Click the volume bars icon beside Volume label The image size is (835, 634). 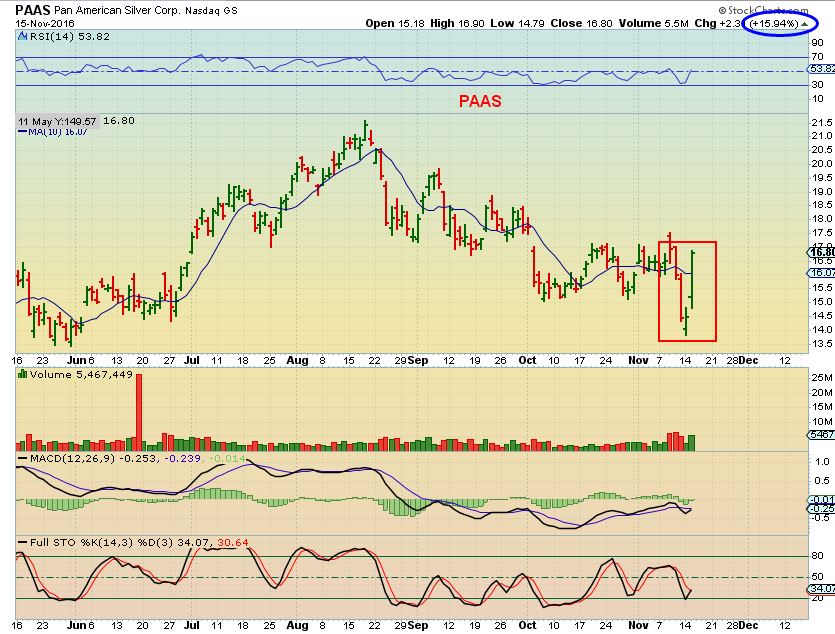[x=22, y=374]
